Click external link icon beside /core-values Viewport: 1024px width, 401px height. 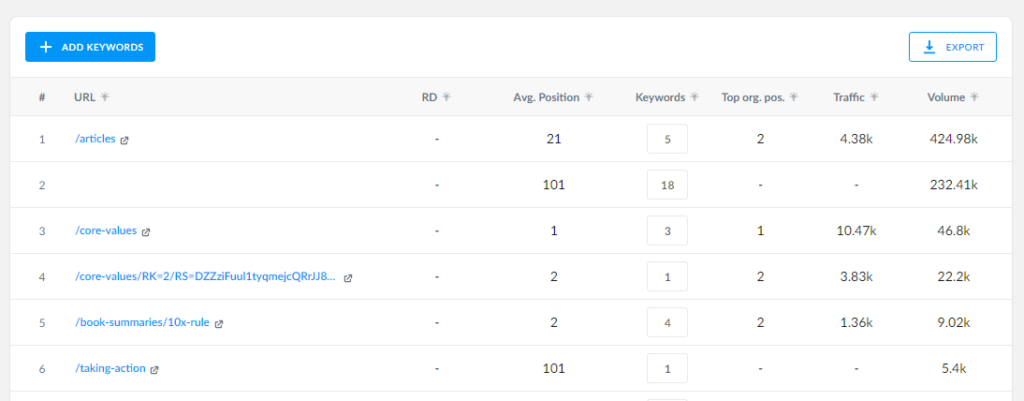(146, 232)
